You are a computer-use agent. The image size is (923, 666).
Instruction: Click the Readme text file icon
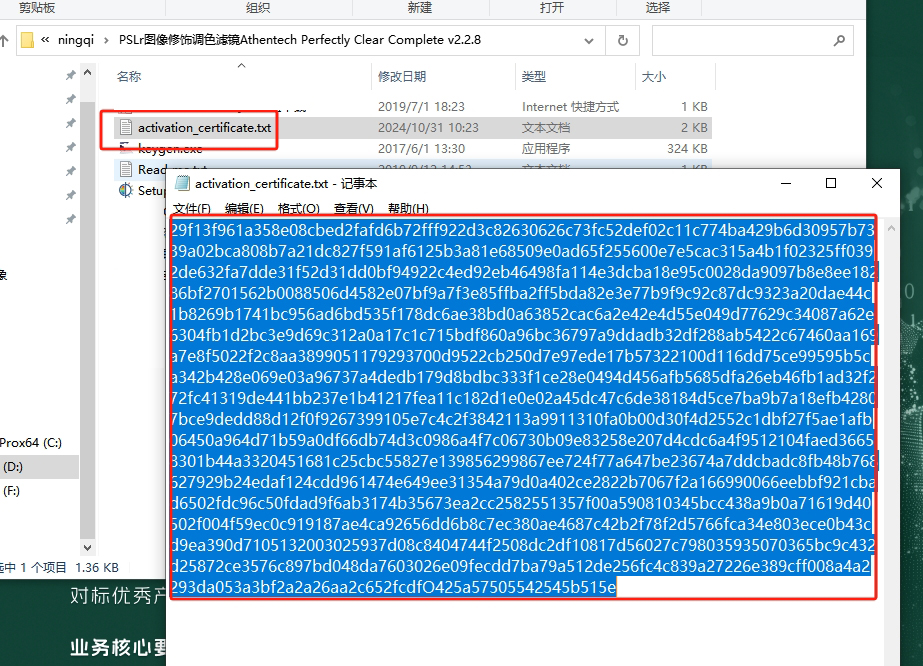(x=125, y=170)
